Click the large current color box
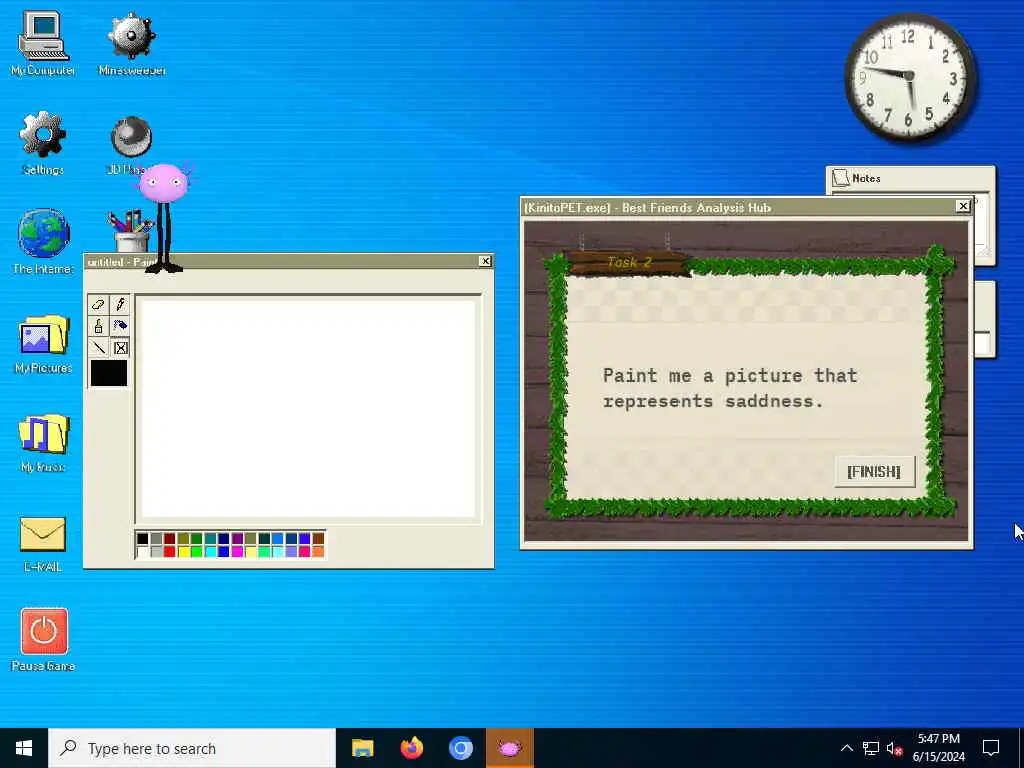Screen dimensions: 1024x768 tap(109, 374)
